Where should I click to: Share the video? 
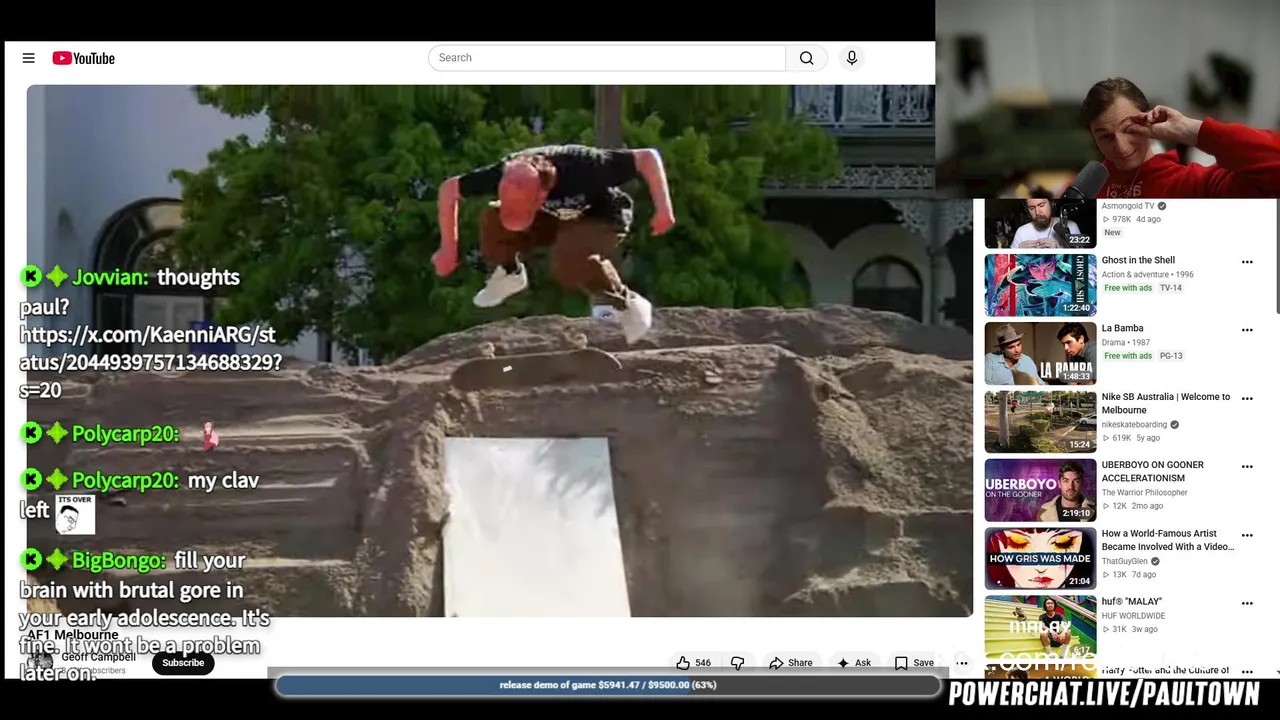tap(790, 663)
